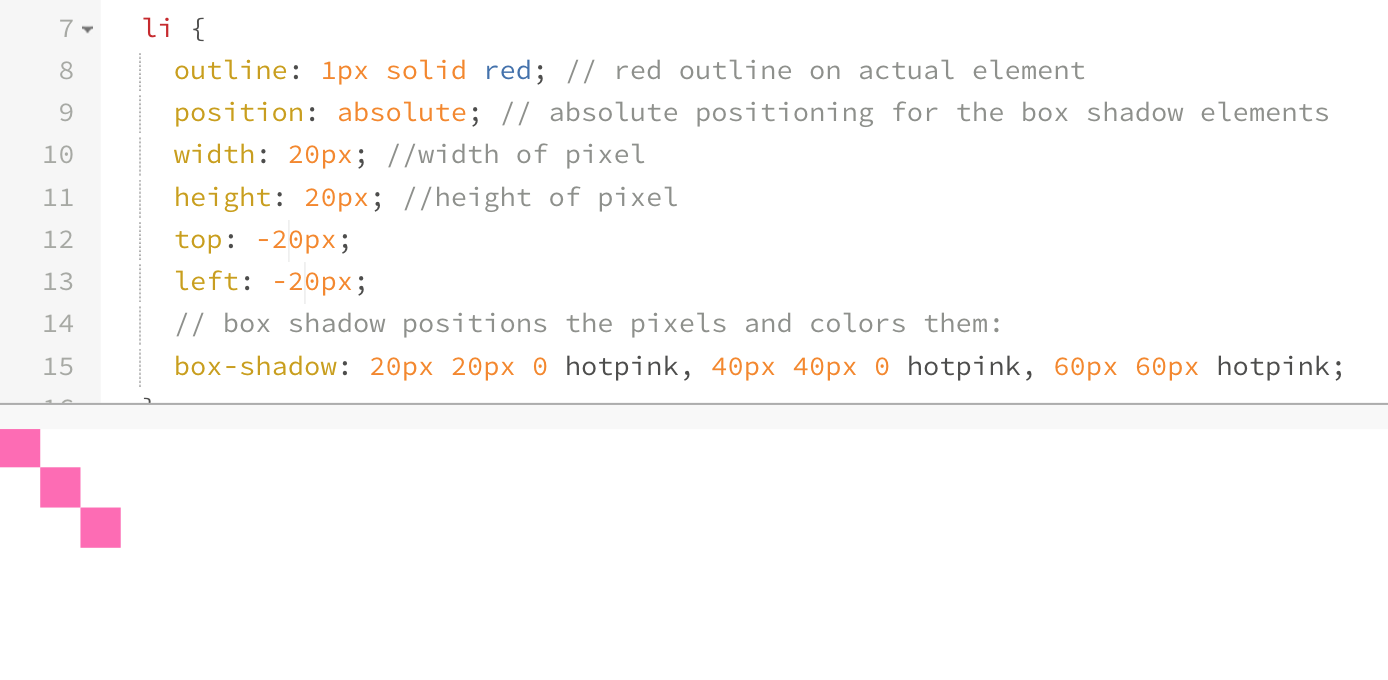Click the box-shadow property name

pos(255,367)
